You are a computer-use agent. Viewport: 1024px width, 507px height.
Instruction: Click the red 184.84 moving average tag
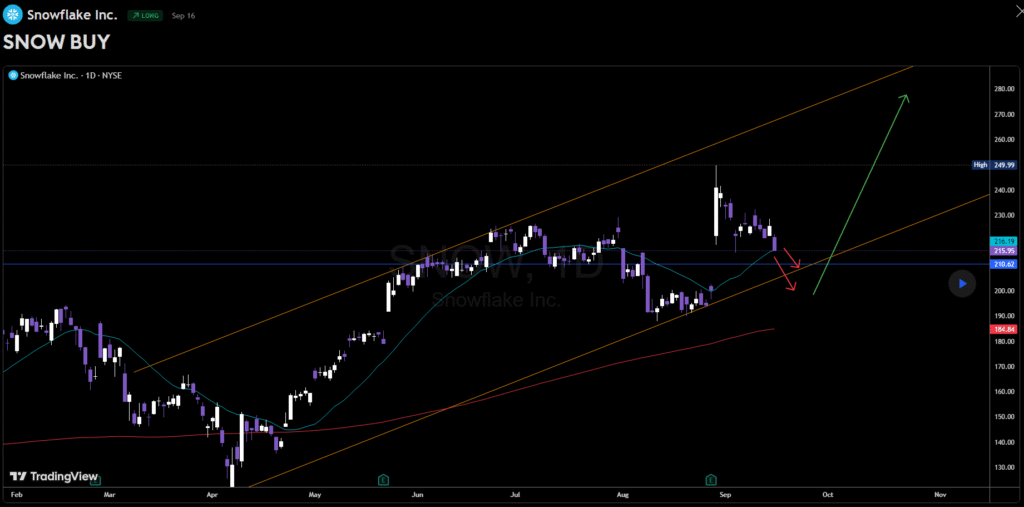click(x=1004, y=329)
